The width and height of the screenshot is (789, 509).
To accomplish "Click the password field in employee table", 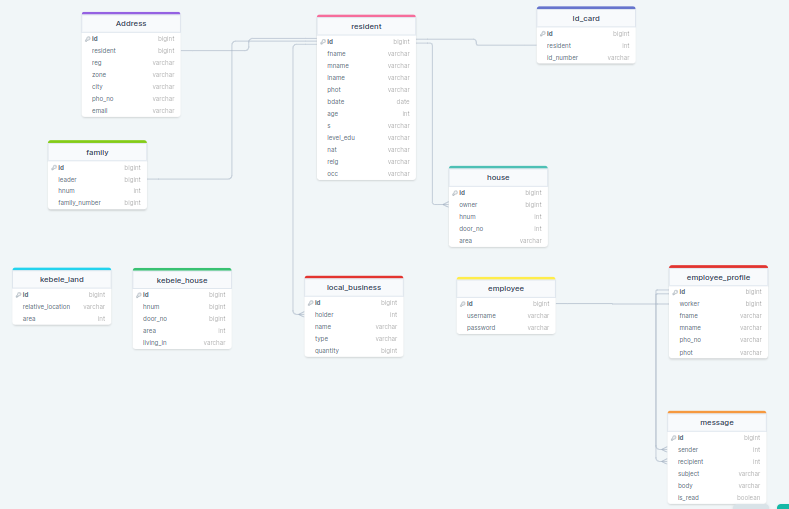I will [506, 328].
